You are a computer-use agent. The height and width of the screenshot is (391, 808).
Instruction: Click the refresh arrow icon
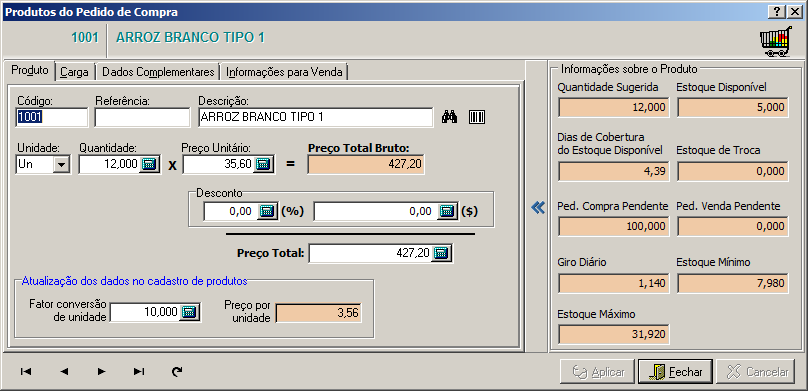click(177, 371)
